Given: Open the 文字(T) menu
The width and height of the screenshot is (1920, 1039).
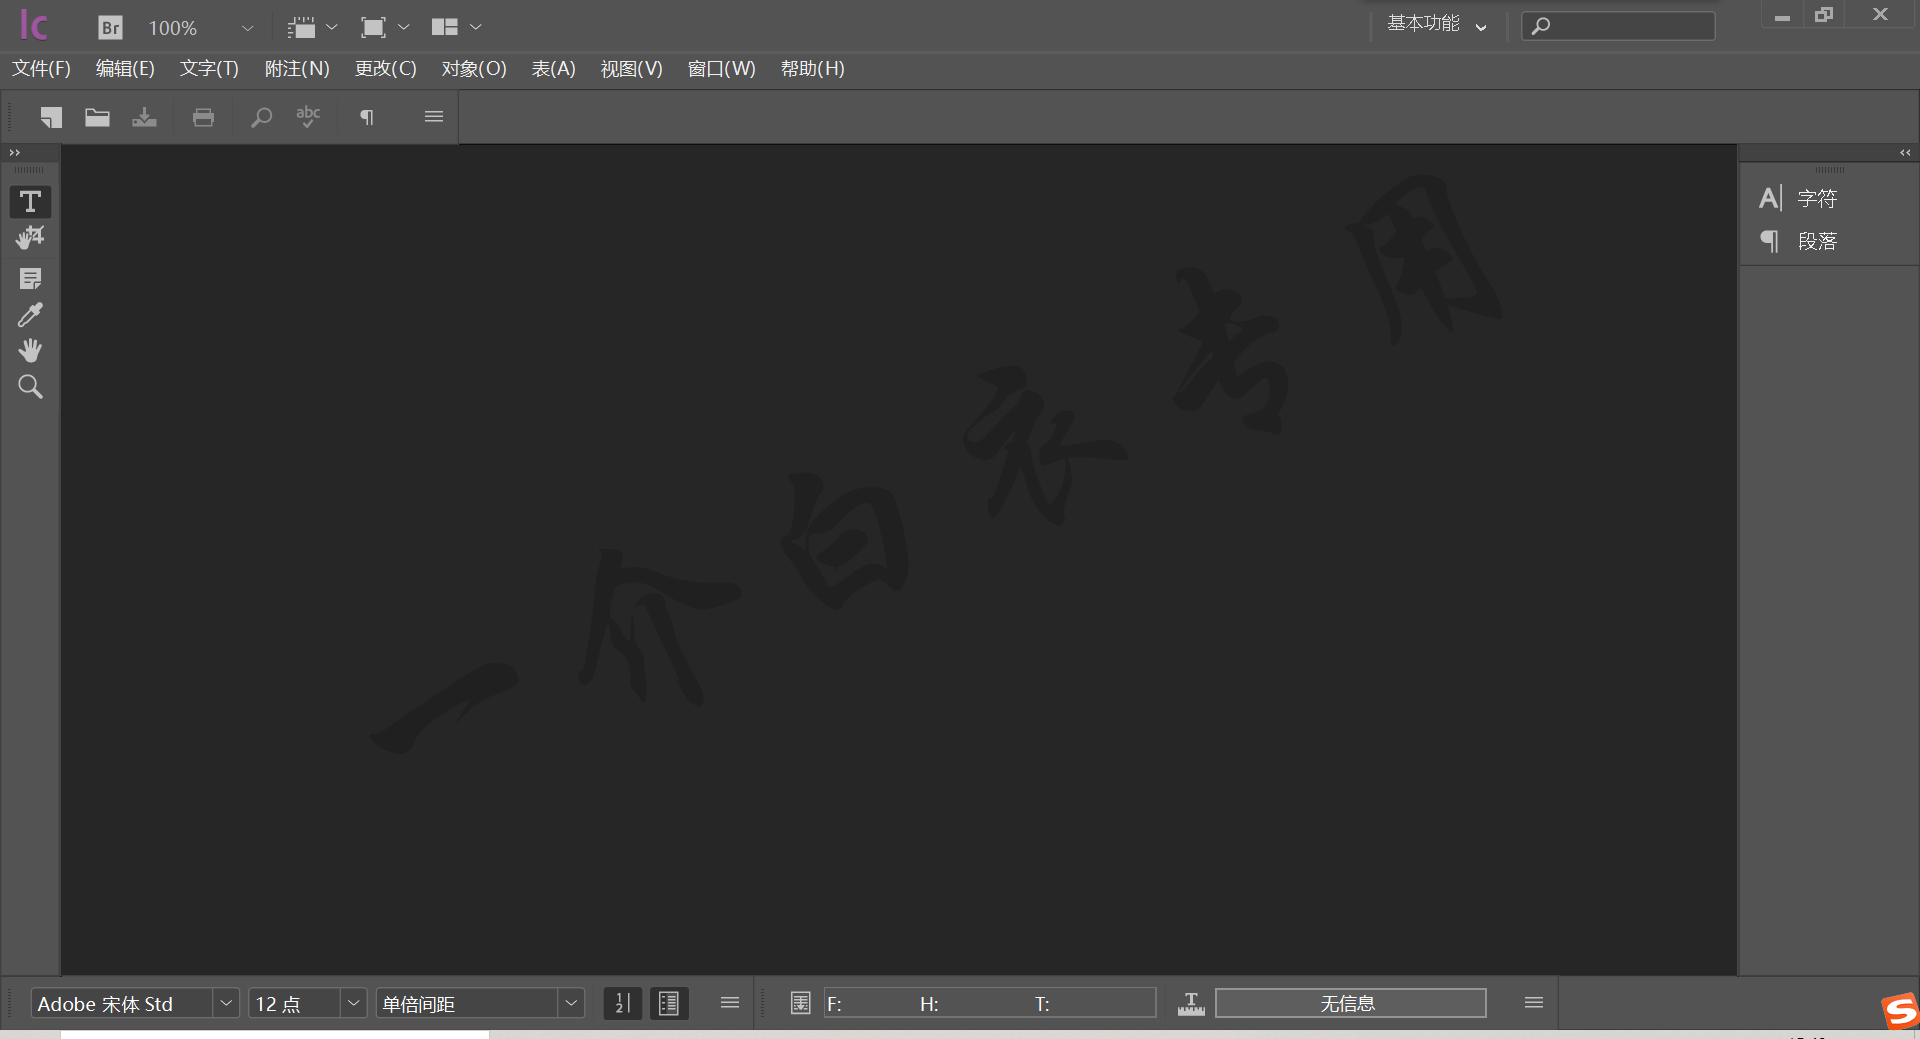Looking at the screenshot, I should [x=209, y=69].
